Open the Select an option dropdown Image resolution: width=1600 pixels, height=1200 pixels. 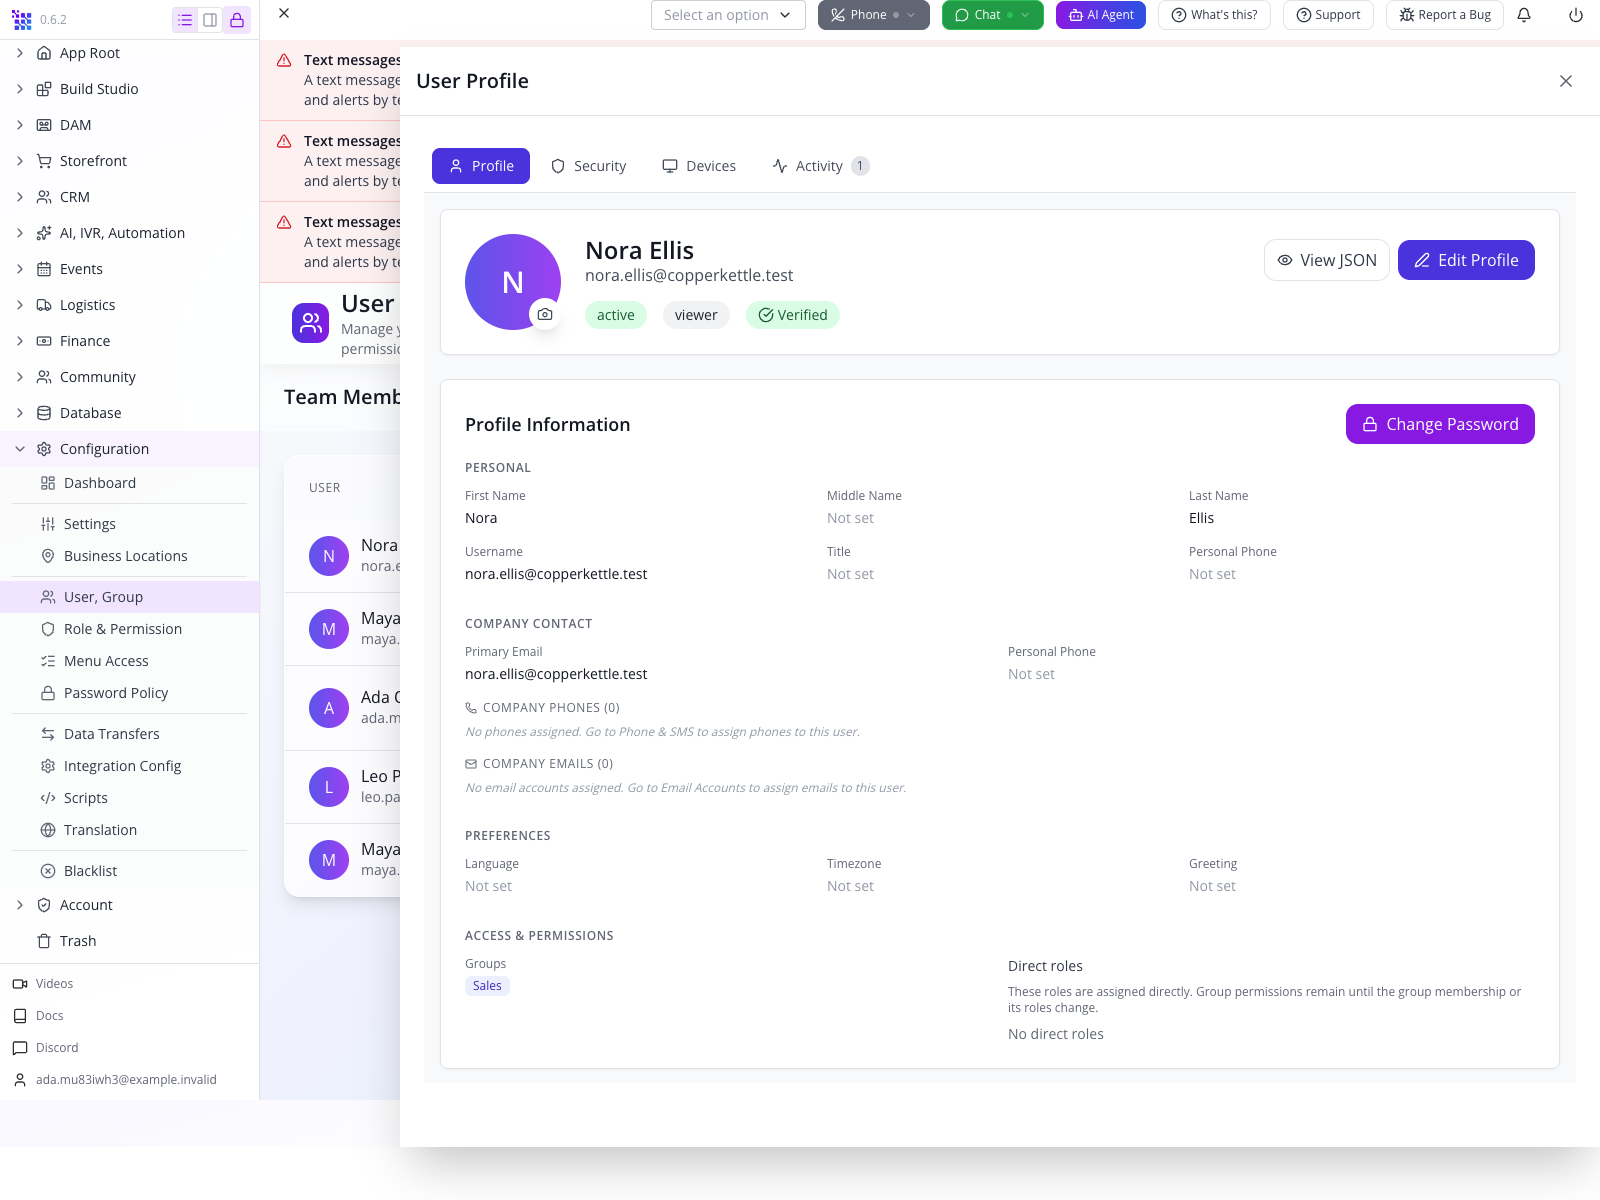point(728,15)
